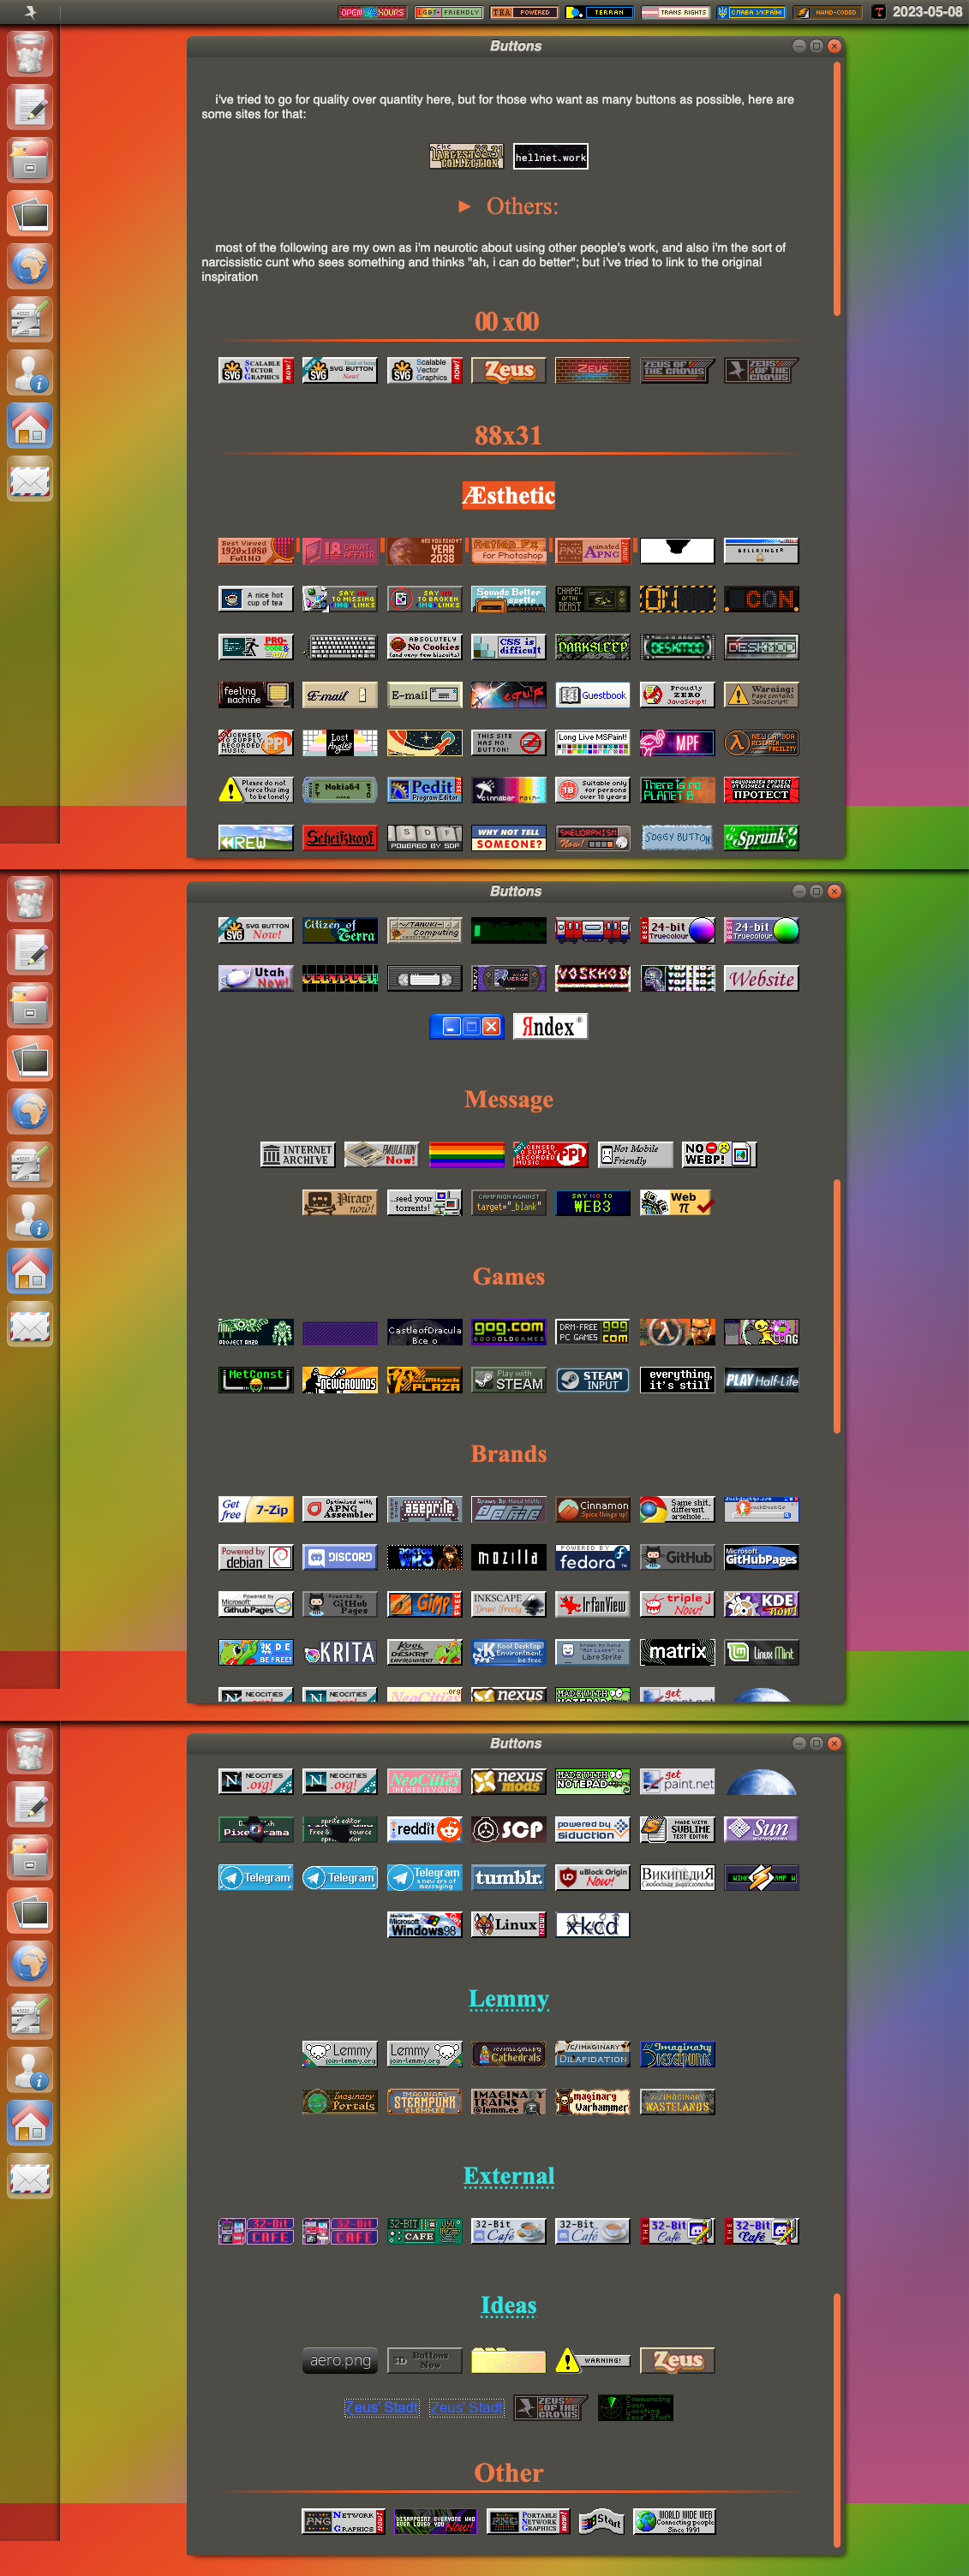The width and height of the screenshot is (969, 2576).
Task: Click the Trans Rights badge in top bar
Action: [x=675, y=12]
